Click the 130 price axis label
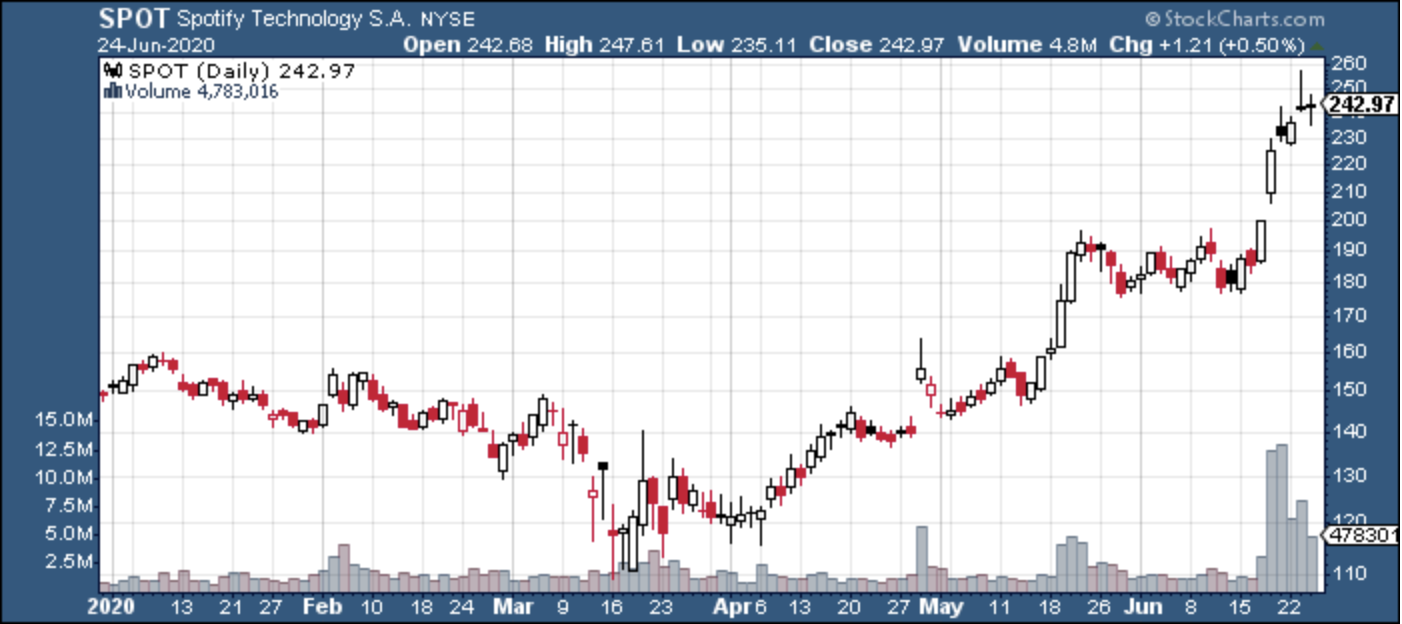 [1350, 476]
